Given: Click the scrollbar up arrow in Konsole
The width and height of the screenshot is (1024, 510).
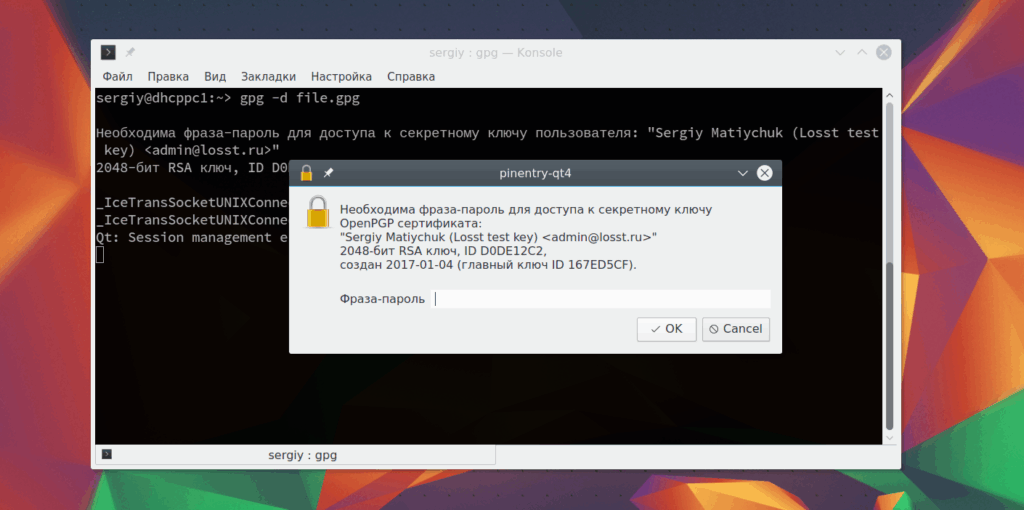Looking at the screenshot, I should (889, 93).
